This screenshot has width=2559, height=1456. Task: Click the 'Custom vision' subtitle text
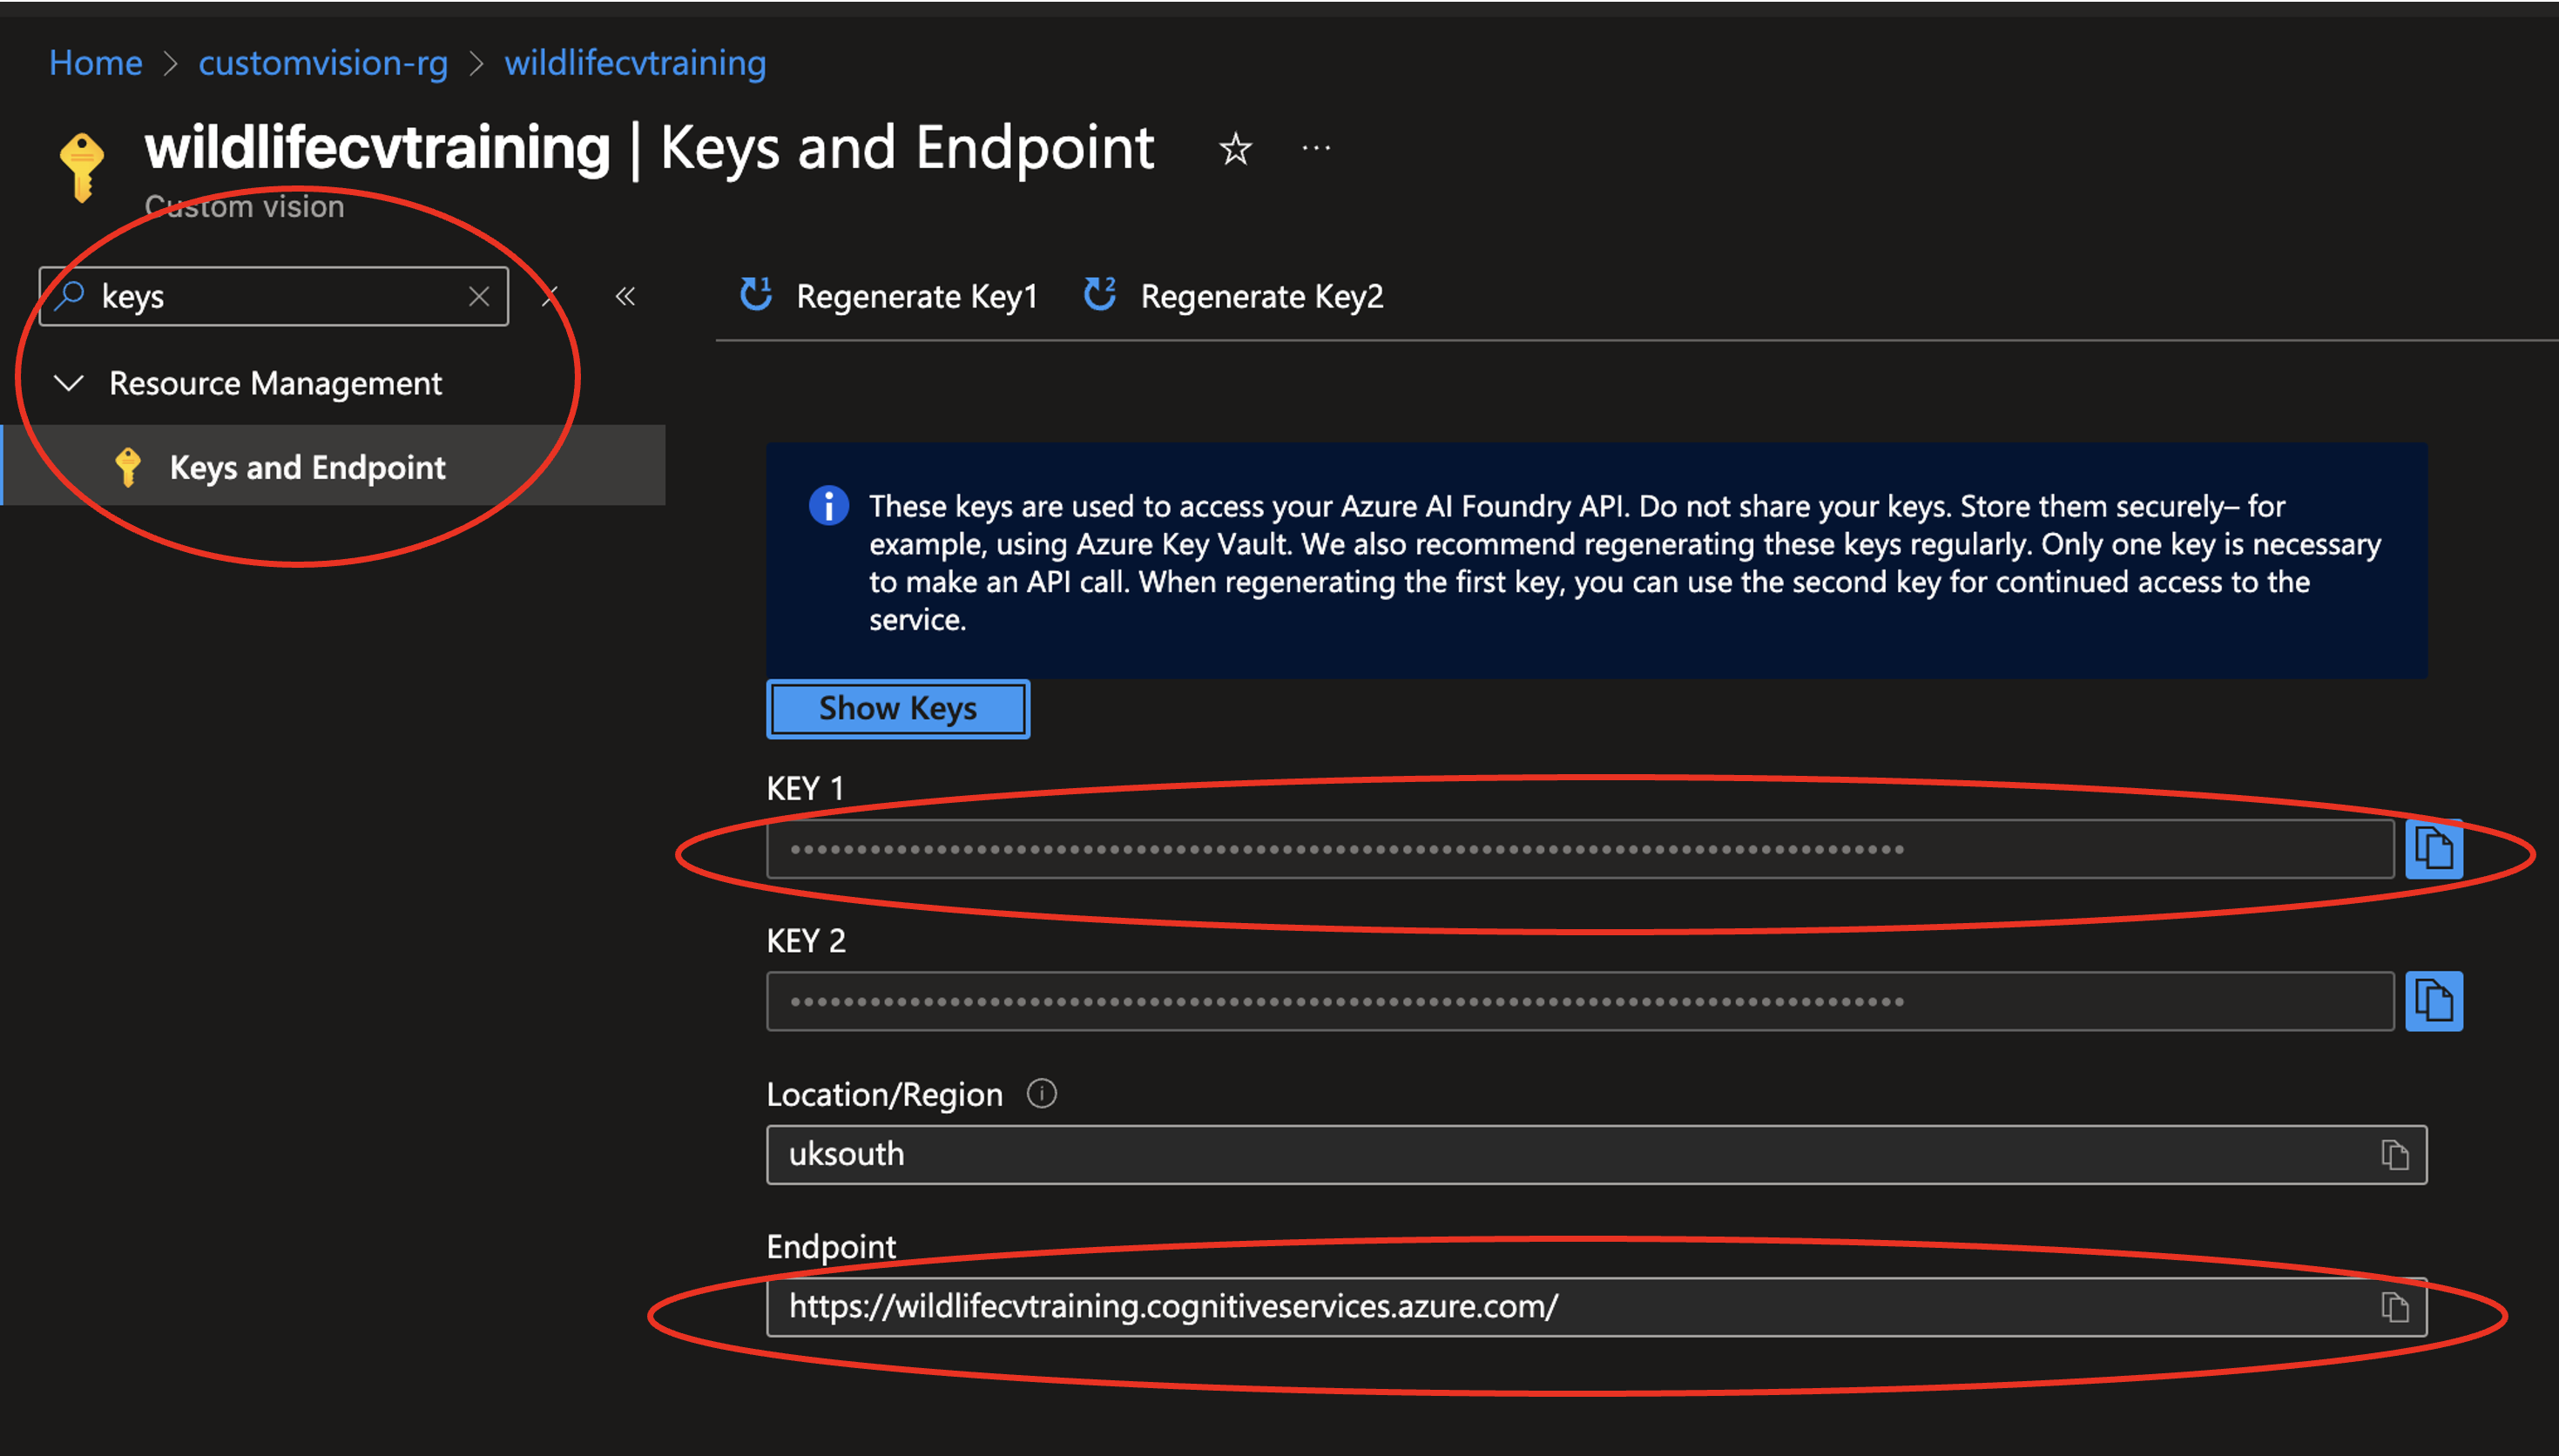pyautogui.click(x=244, y=206)
